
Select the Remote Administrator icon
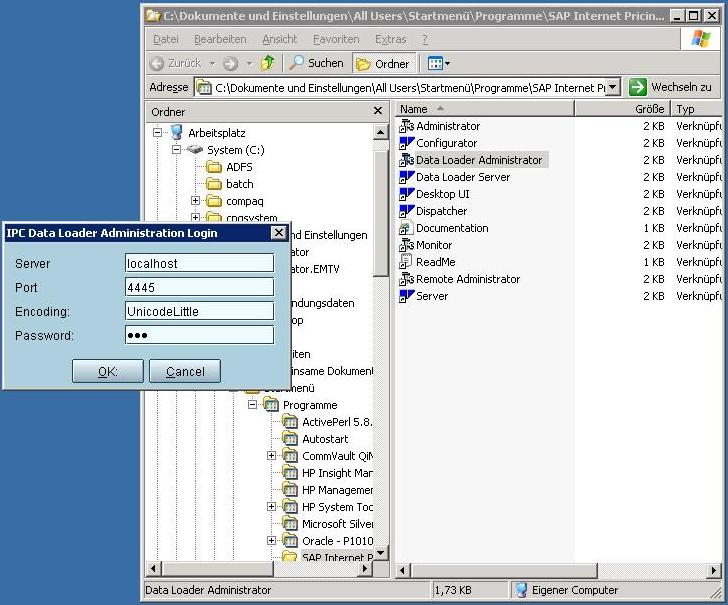[x=406, y=279]
